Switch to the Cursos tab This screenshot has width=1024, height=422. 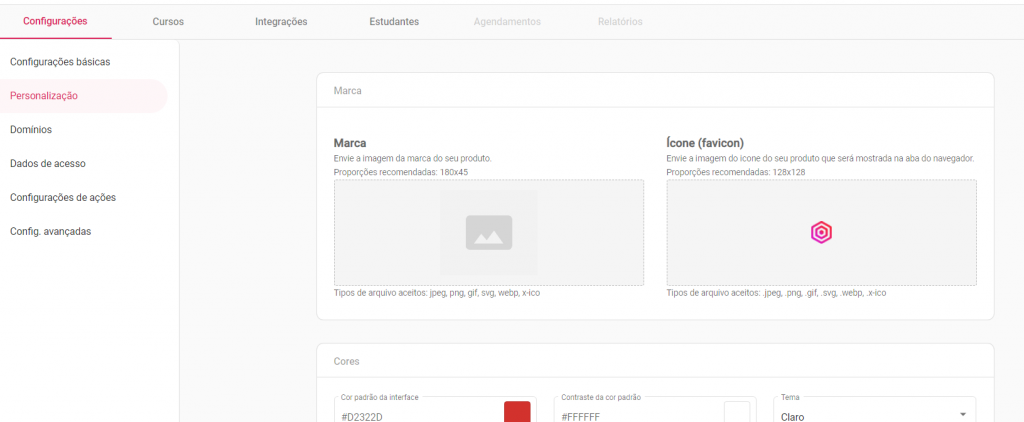click(168, 21)
